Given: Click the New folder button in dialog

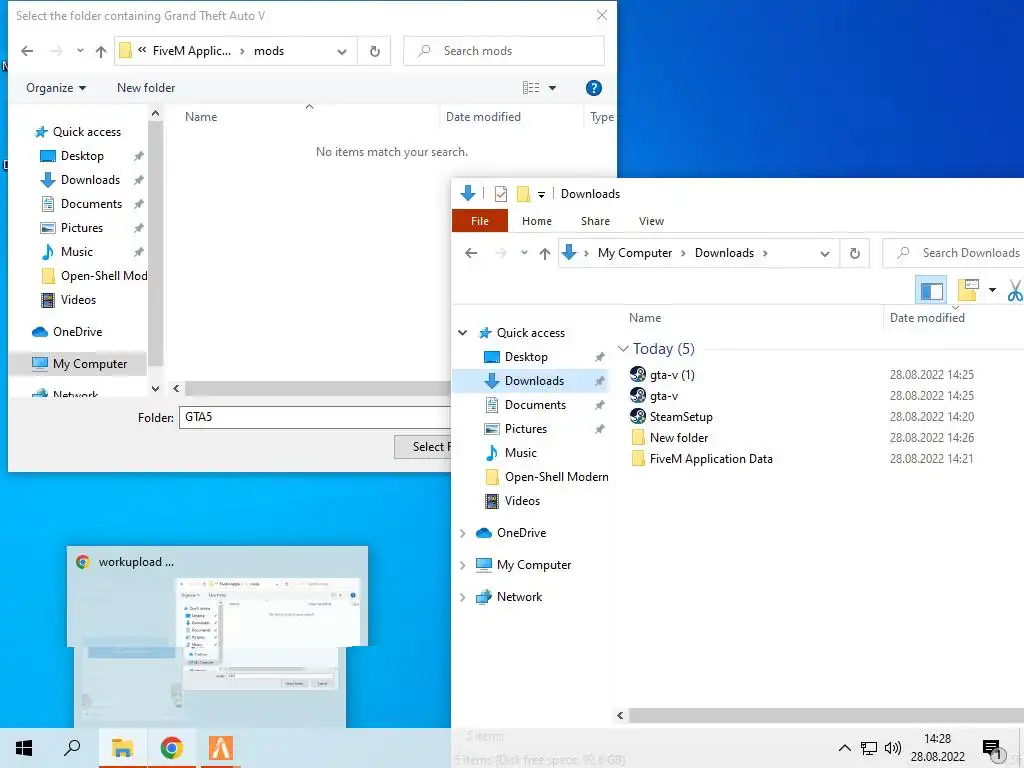Looking at the screenshot, I should pos(146,88).
